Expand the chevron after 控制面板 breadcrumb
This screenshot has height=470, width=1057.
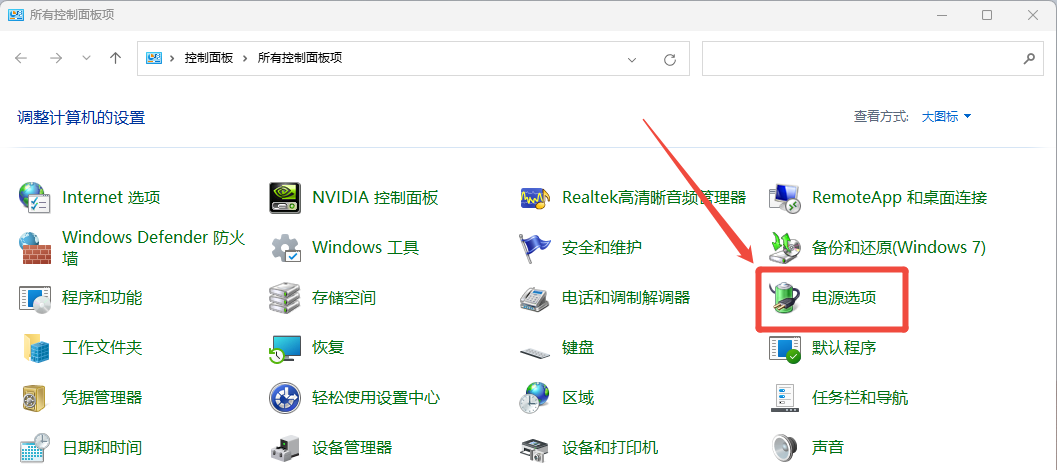tap(245, 59)
